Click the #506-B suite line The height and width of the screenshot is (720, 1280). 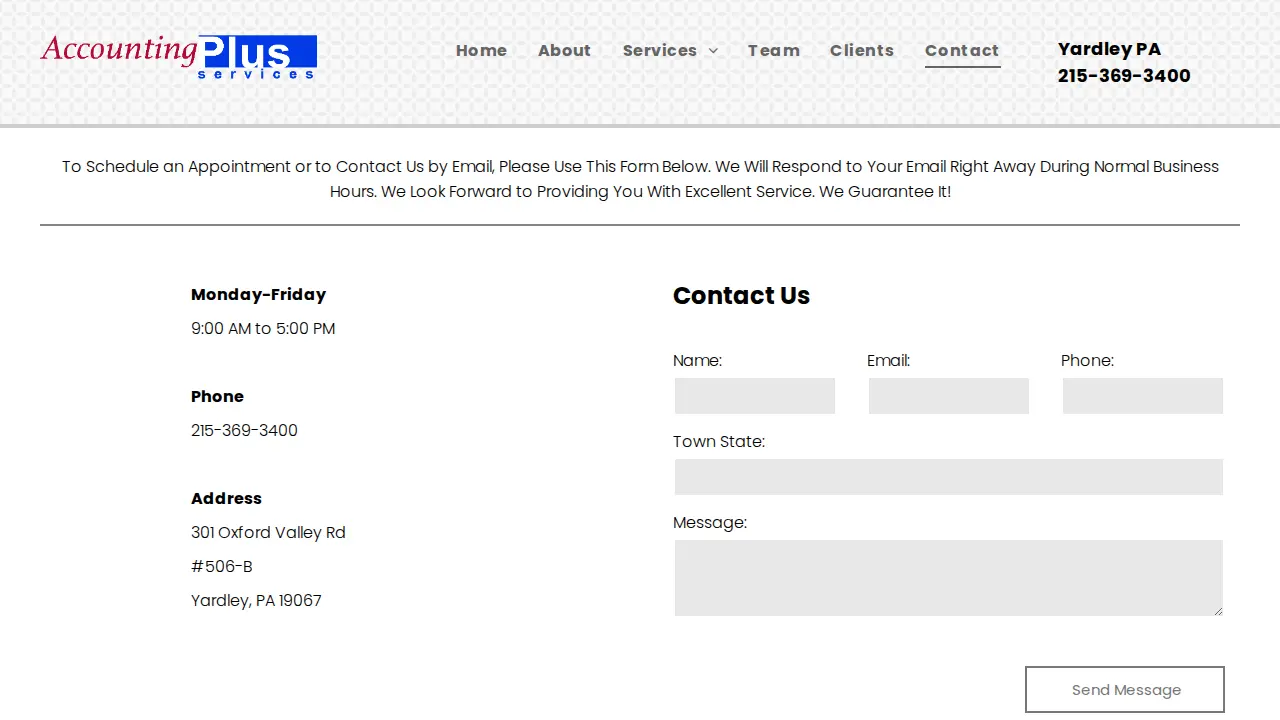tap(222, 566)
